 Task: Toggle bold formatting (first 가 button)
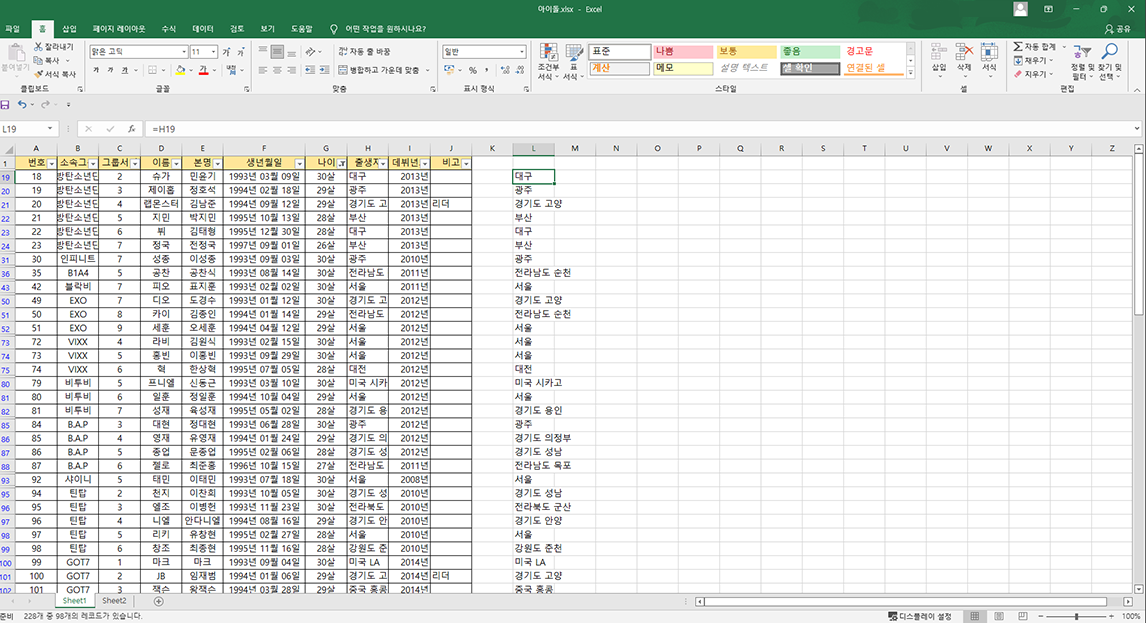tap(96, 70)
